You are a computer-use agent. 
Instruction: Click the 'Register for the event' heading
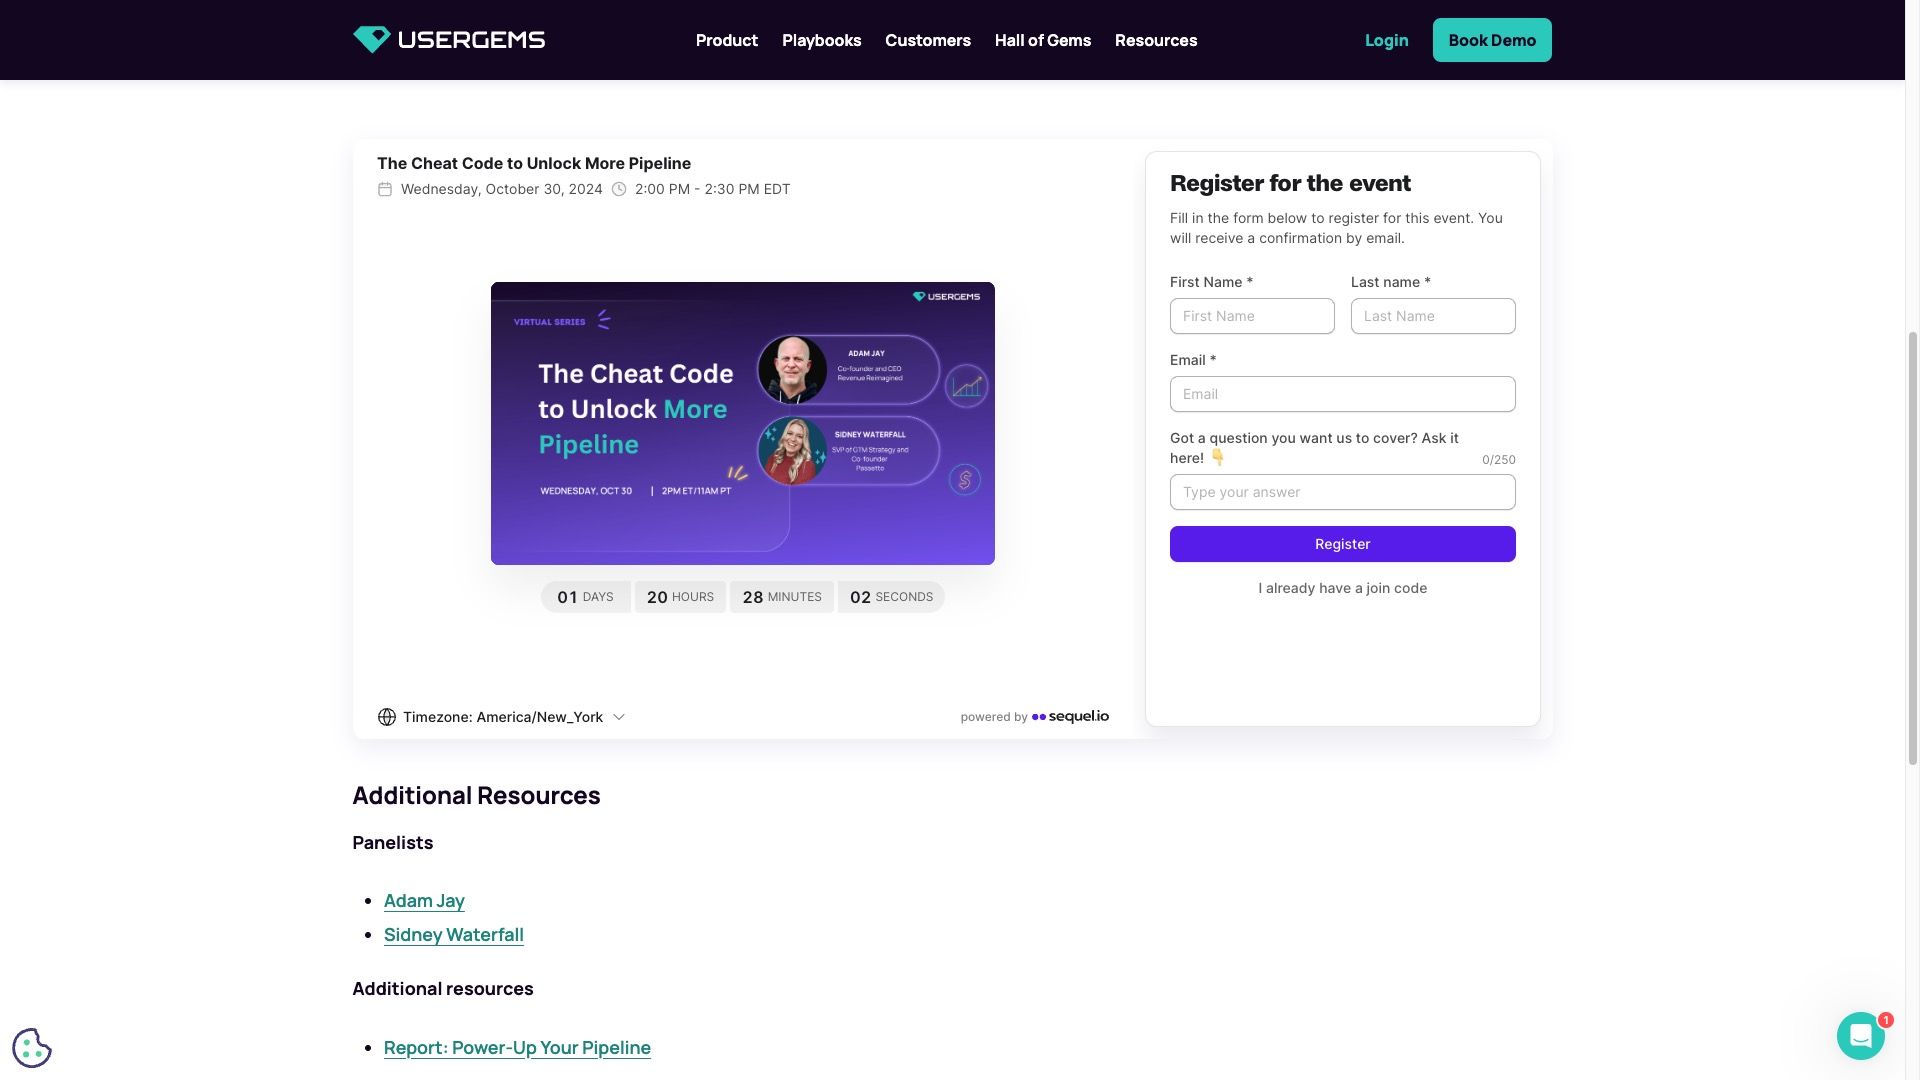tap(1290, 183)
